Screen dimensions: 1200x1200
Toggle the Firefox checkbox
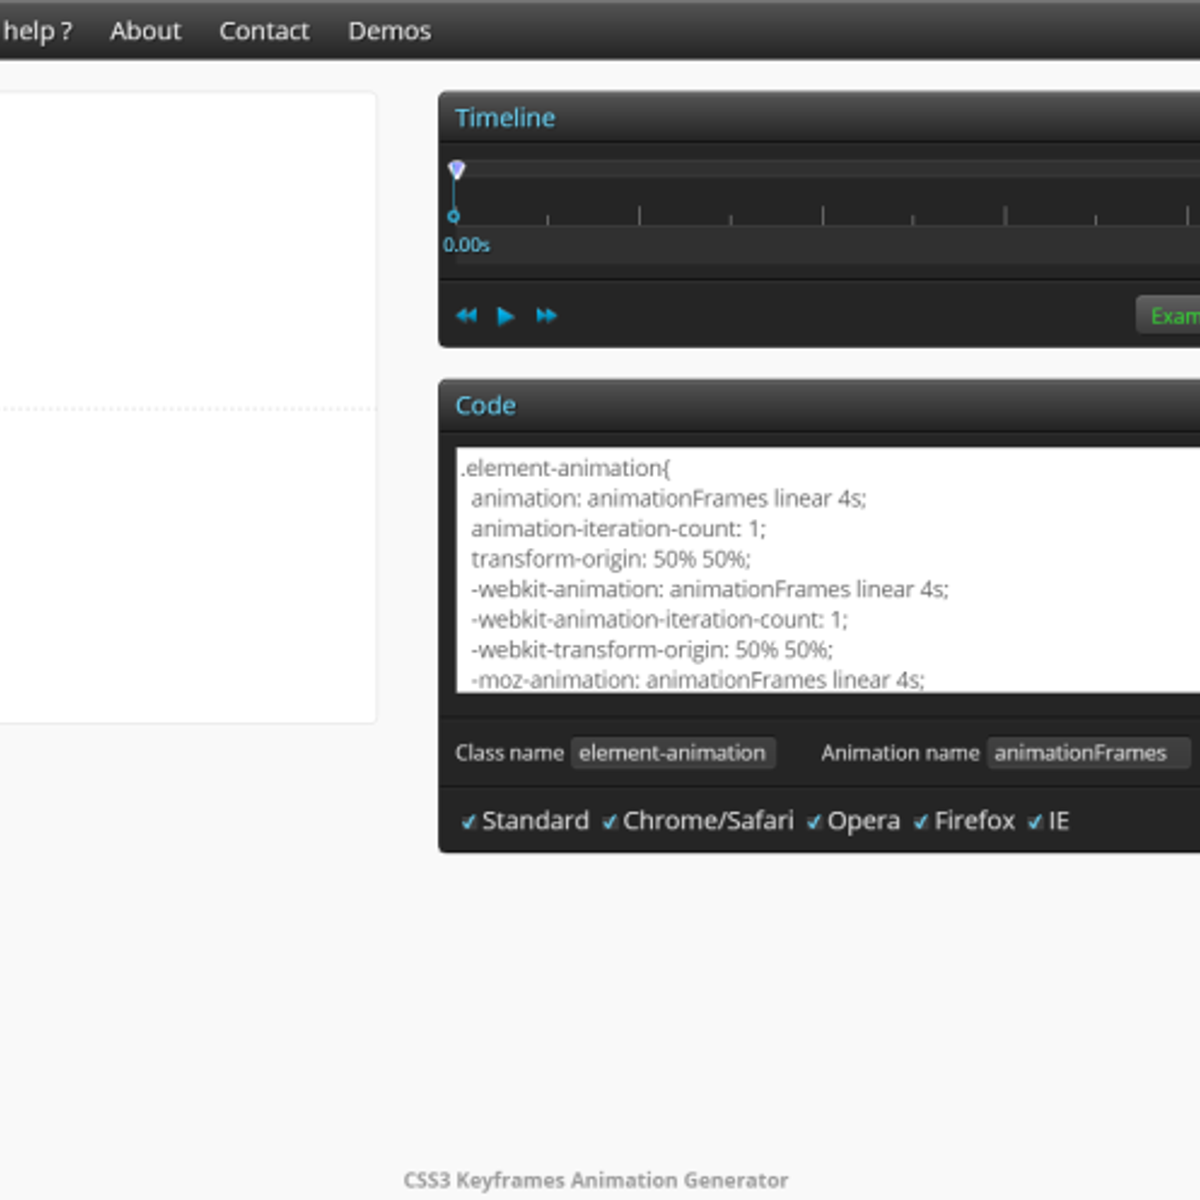pos(921,821)
